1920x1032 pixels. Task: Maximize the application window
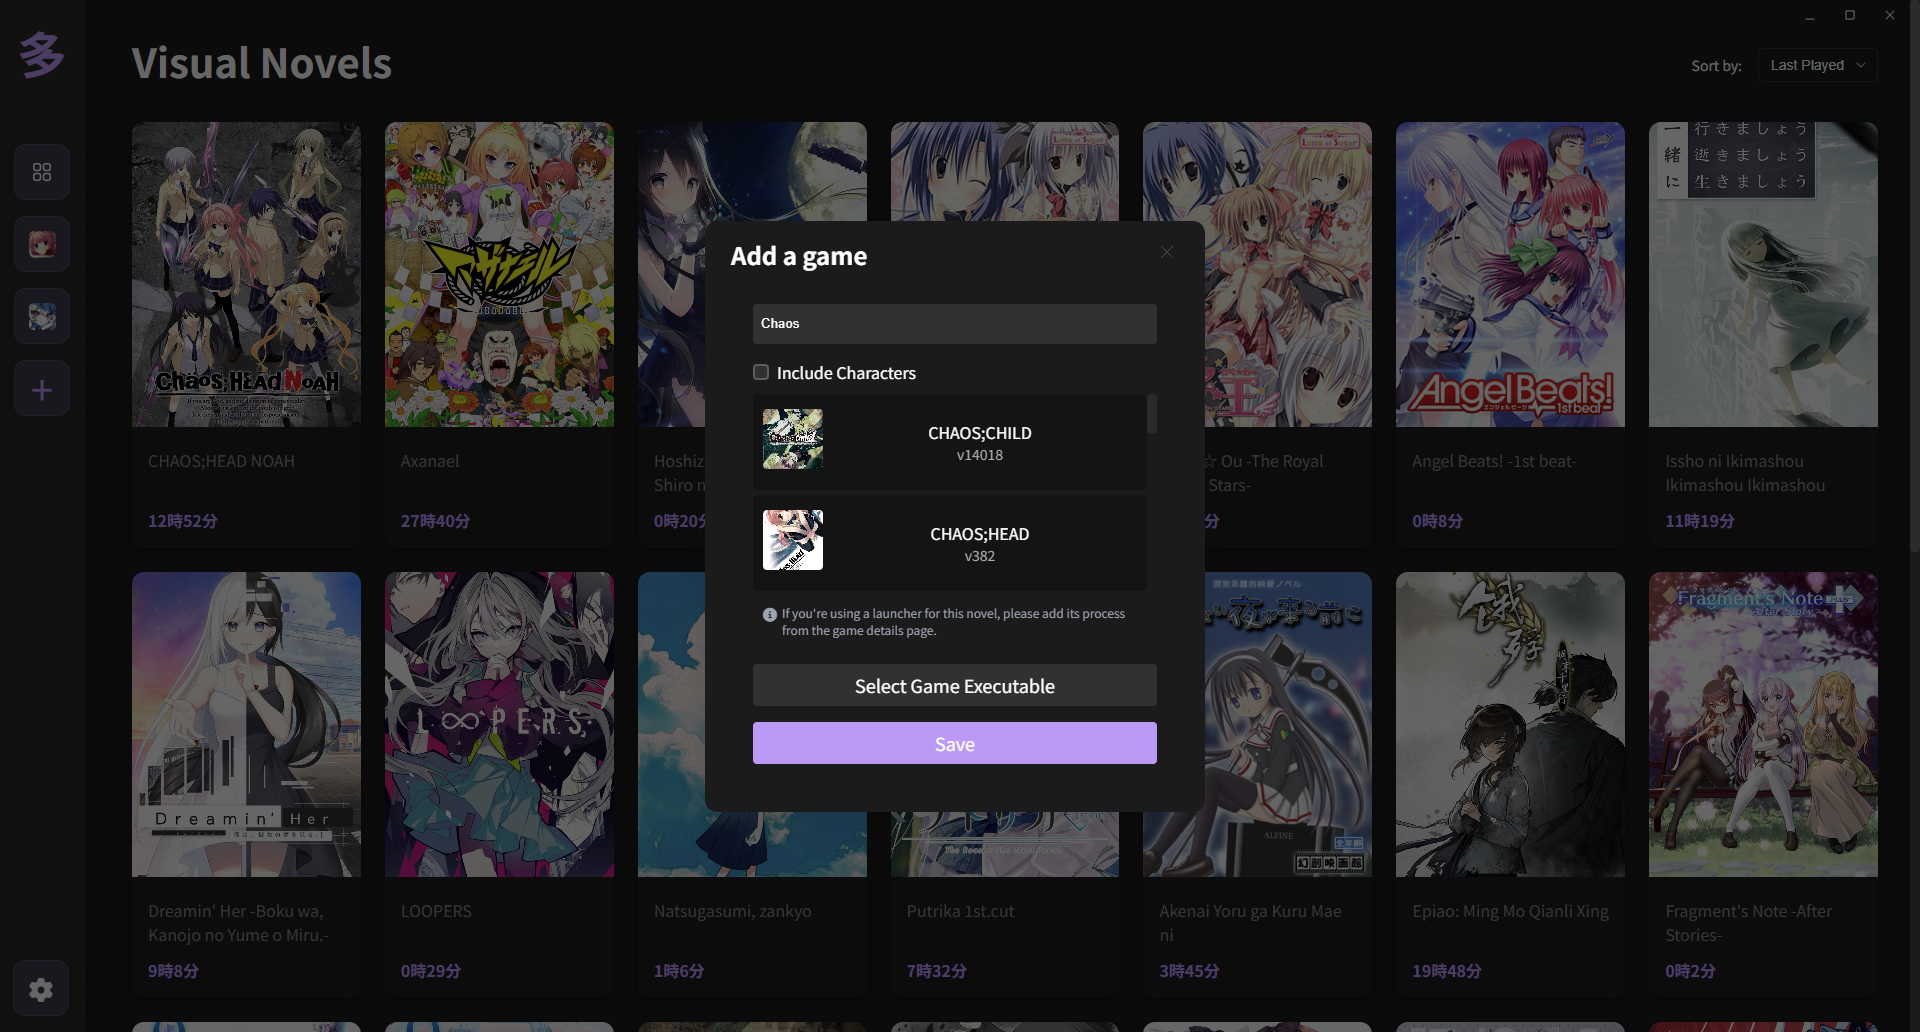(x=1850, y=15)
